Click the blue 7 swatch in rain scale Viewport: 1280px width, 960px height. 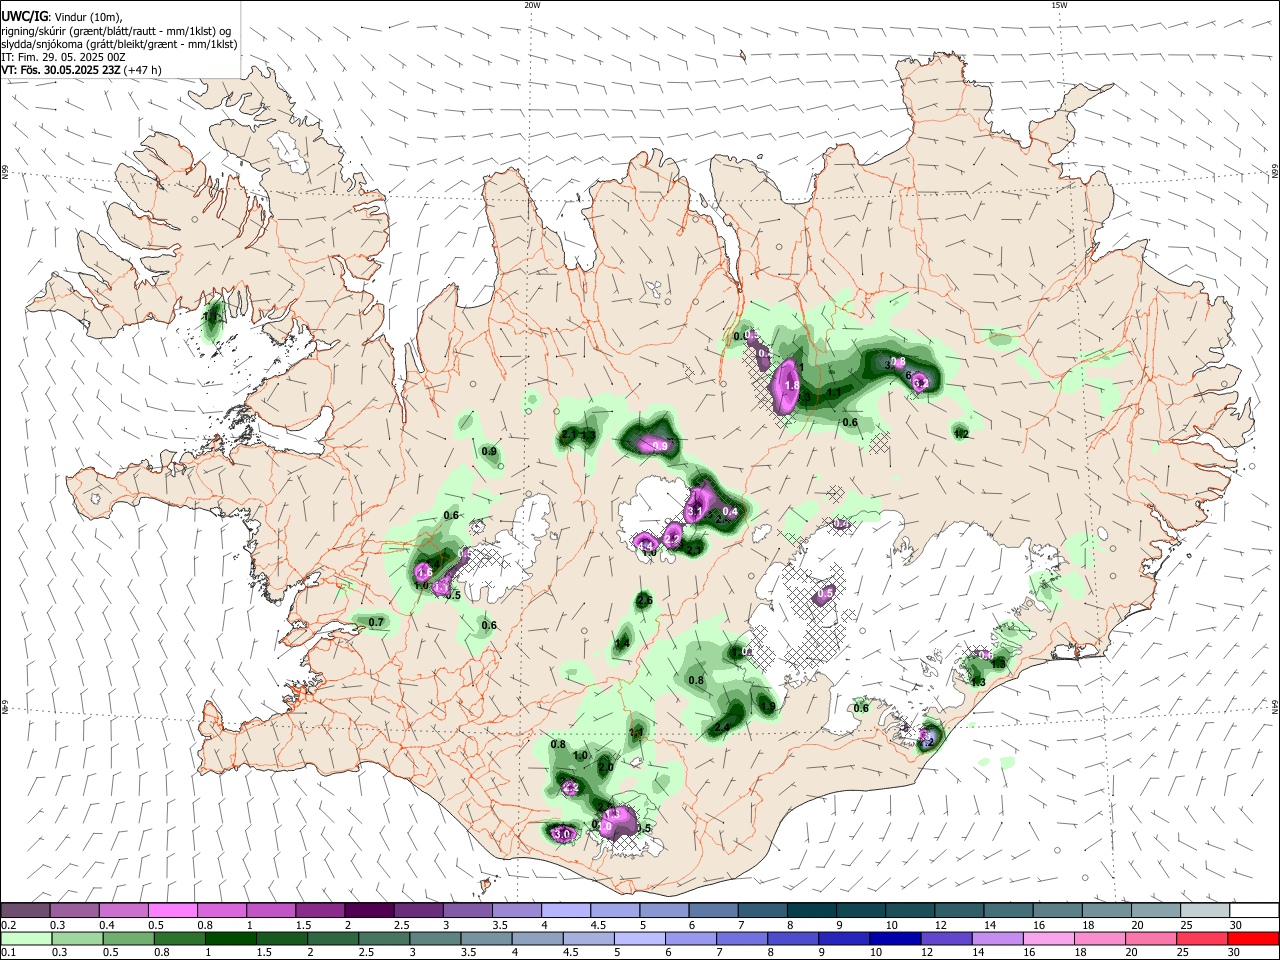coord(742,938)
